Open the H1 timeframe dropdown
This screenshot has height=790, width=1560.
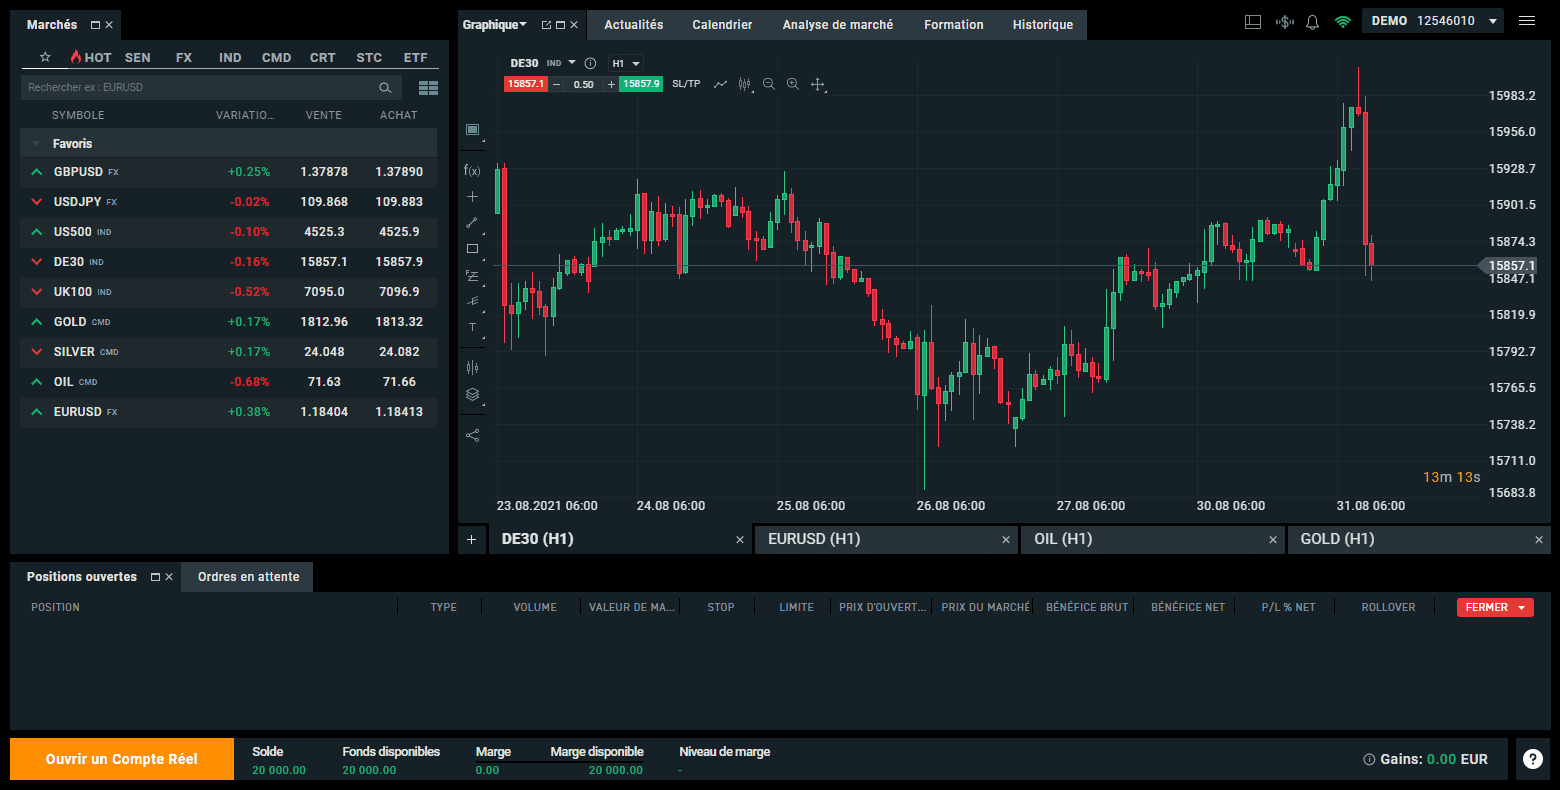[x=626, y=63]
